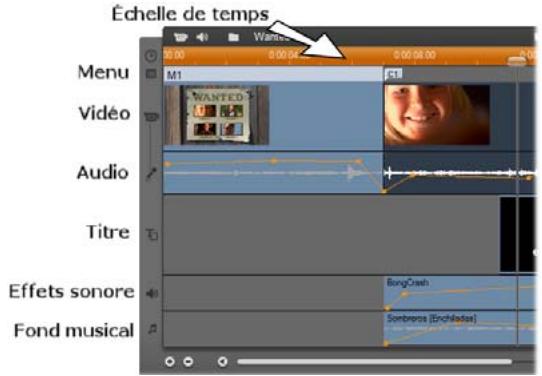542x376 pixels.
Task: Zoom in the timeline with plus button
Action: pos(170,361)
